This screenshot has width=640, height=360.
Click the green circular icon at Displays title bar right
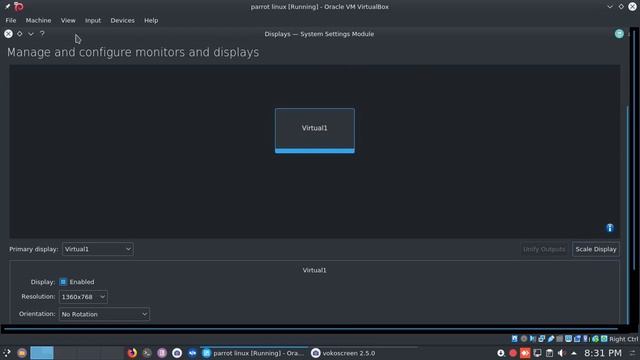[x=619, y=34]
